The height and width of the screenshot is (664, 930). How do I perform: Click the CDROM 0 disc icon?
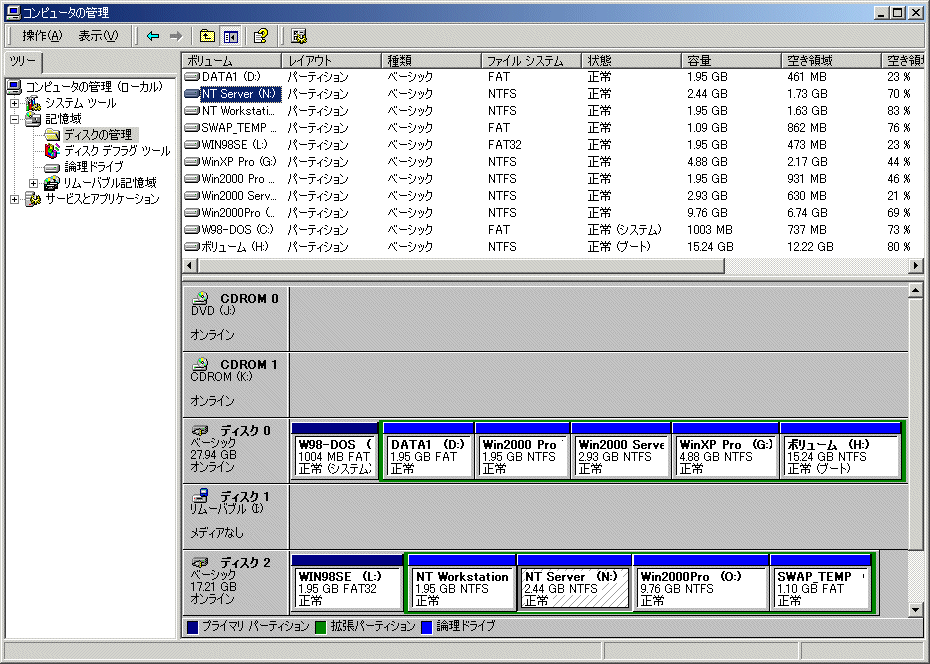pyautogui.click(x=200, y=298)
